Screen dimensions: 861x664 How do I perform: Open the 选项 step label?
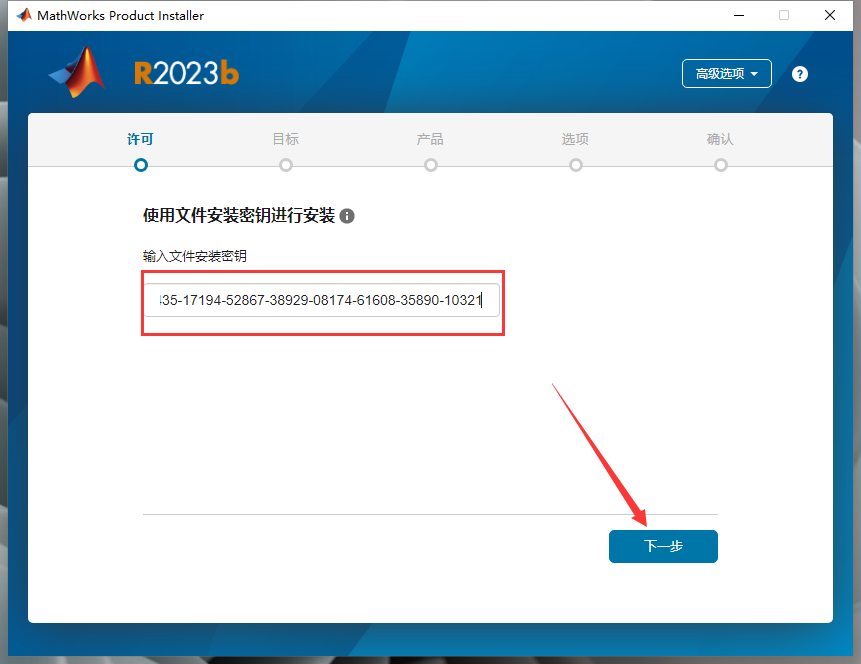coord(576,140)
